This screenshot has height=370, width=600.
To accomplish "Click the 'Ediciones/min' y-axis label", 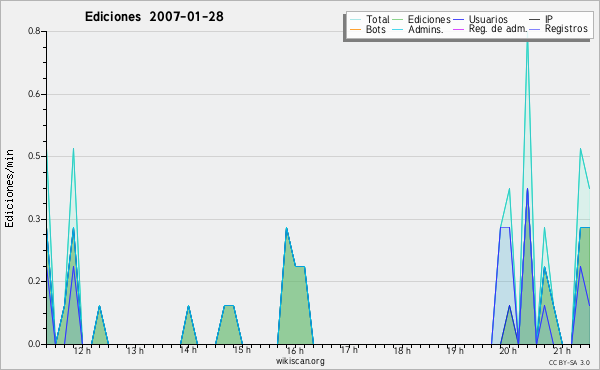I will pyautogui.click(x=9, y=188).
